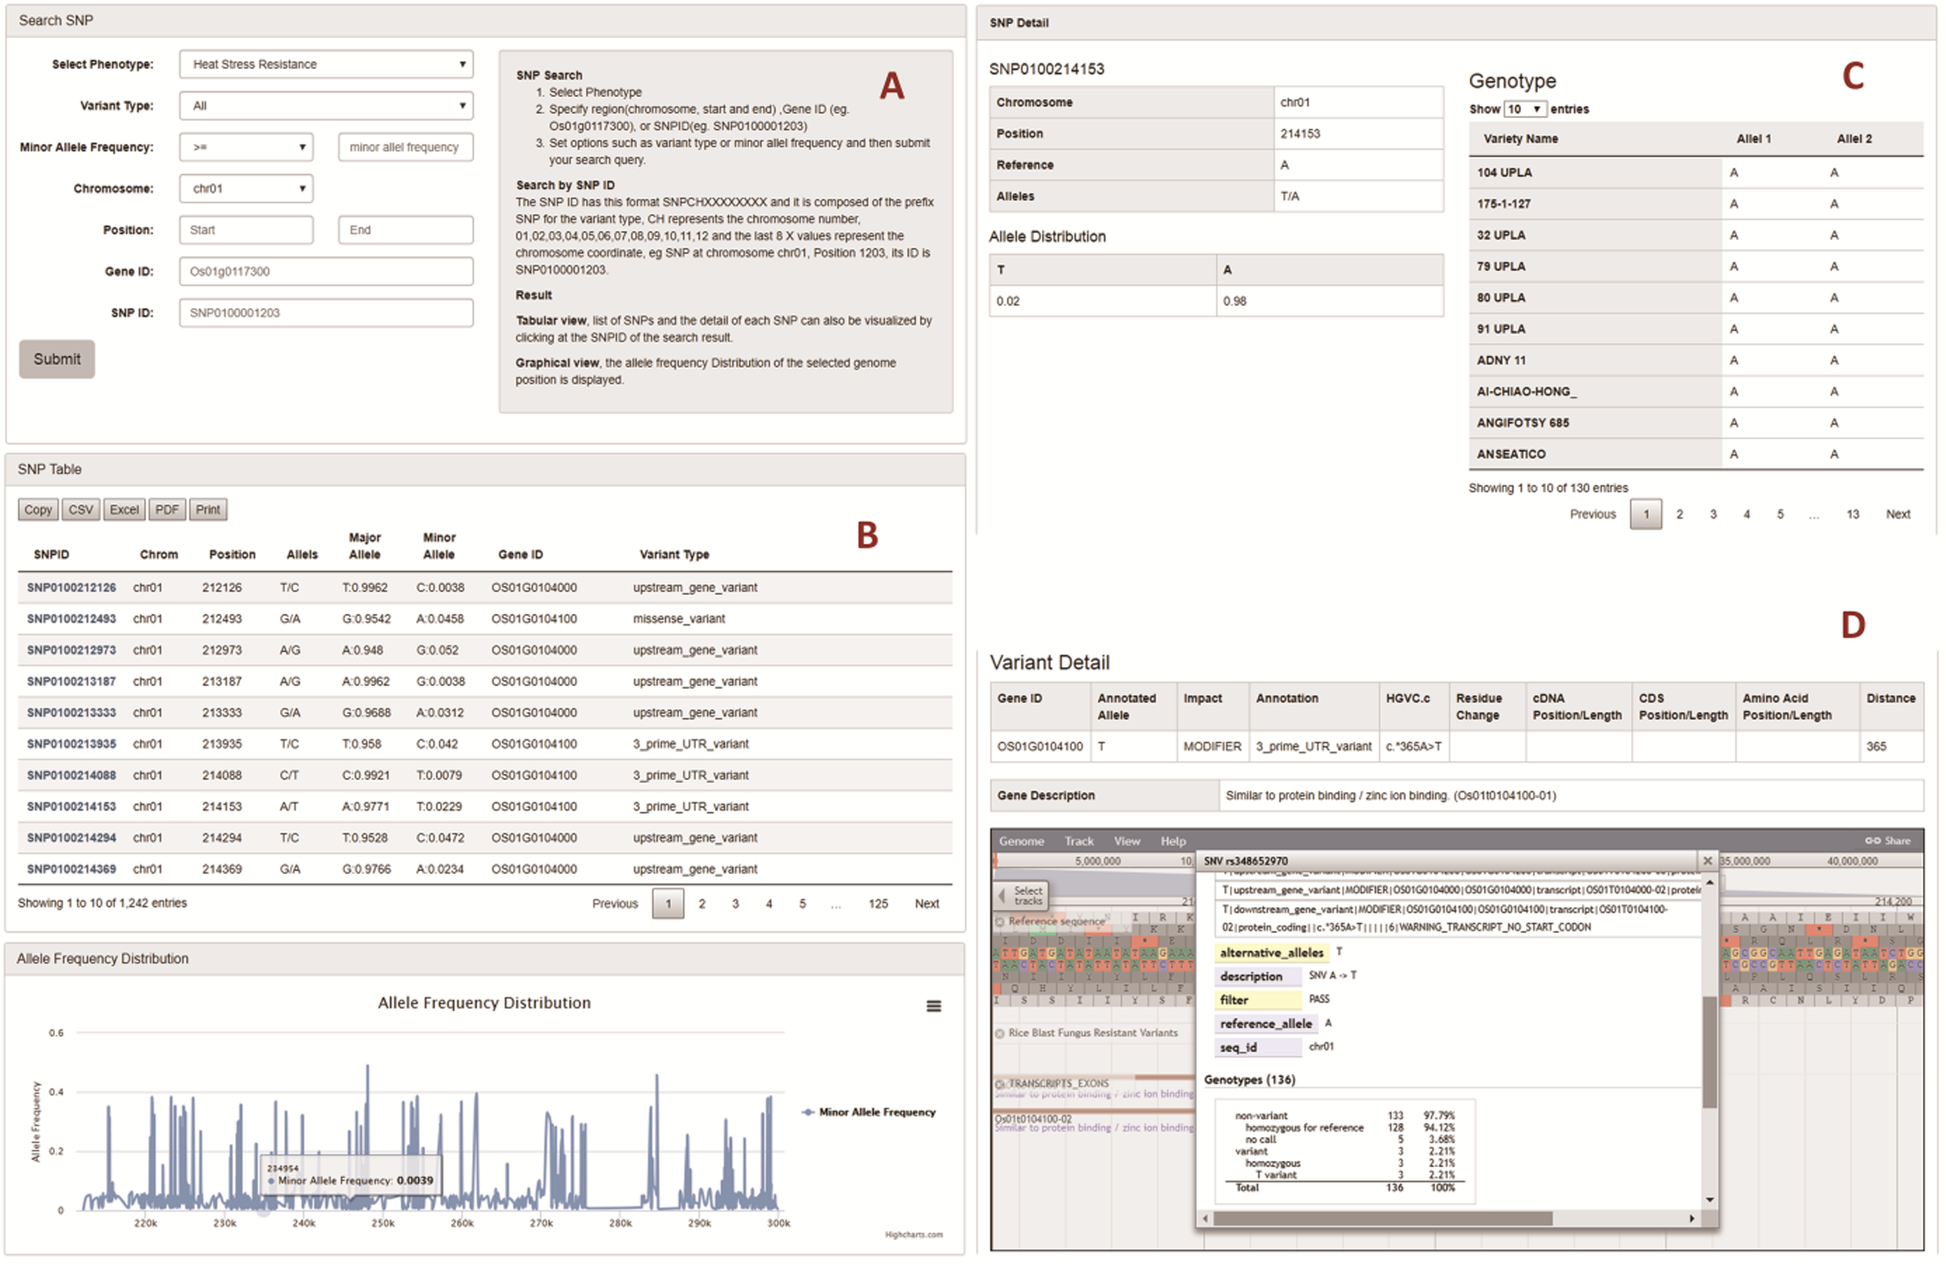Click popup vertical scrollbar thumb
The height and width of the screenshot is (1264, 1946).
point(1709,1050)
